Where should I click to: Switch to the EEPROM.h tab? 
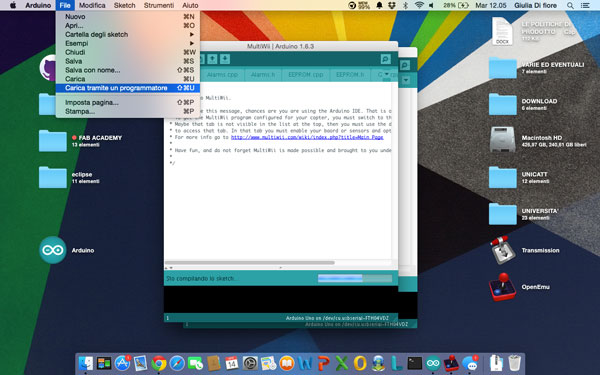350,75
